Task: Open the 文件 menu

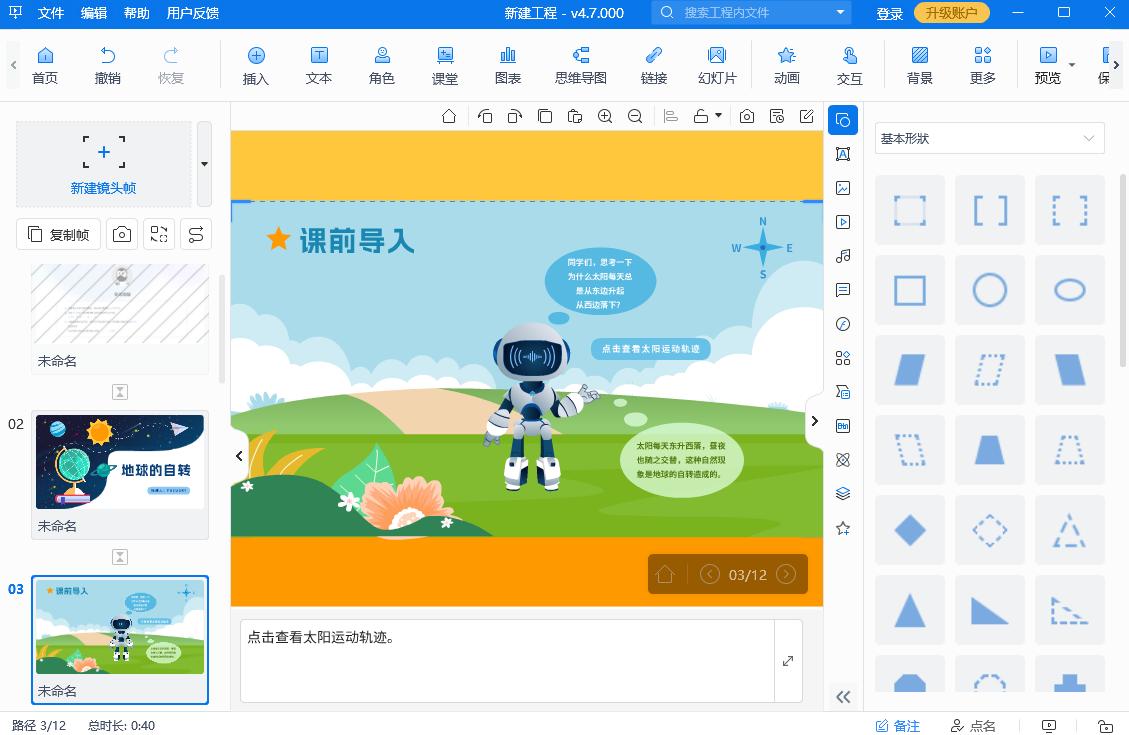Action: pos(50,13)
